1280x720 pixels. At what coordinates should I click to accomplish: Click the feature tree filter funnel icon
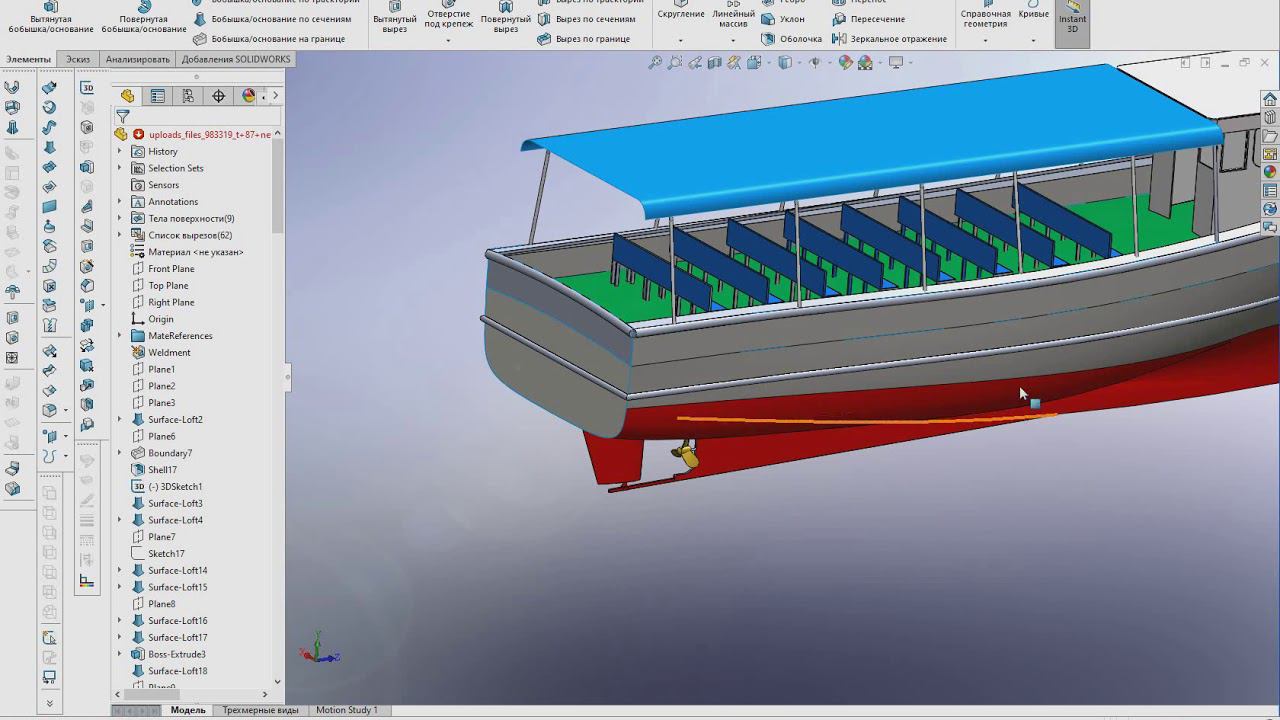123,116
